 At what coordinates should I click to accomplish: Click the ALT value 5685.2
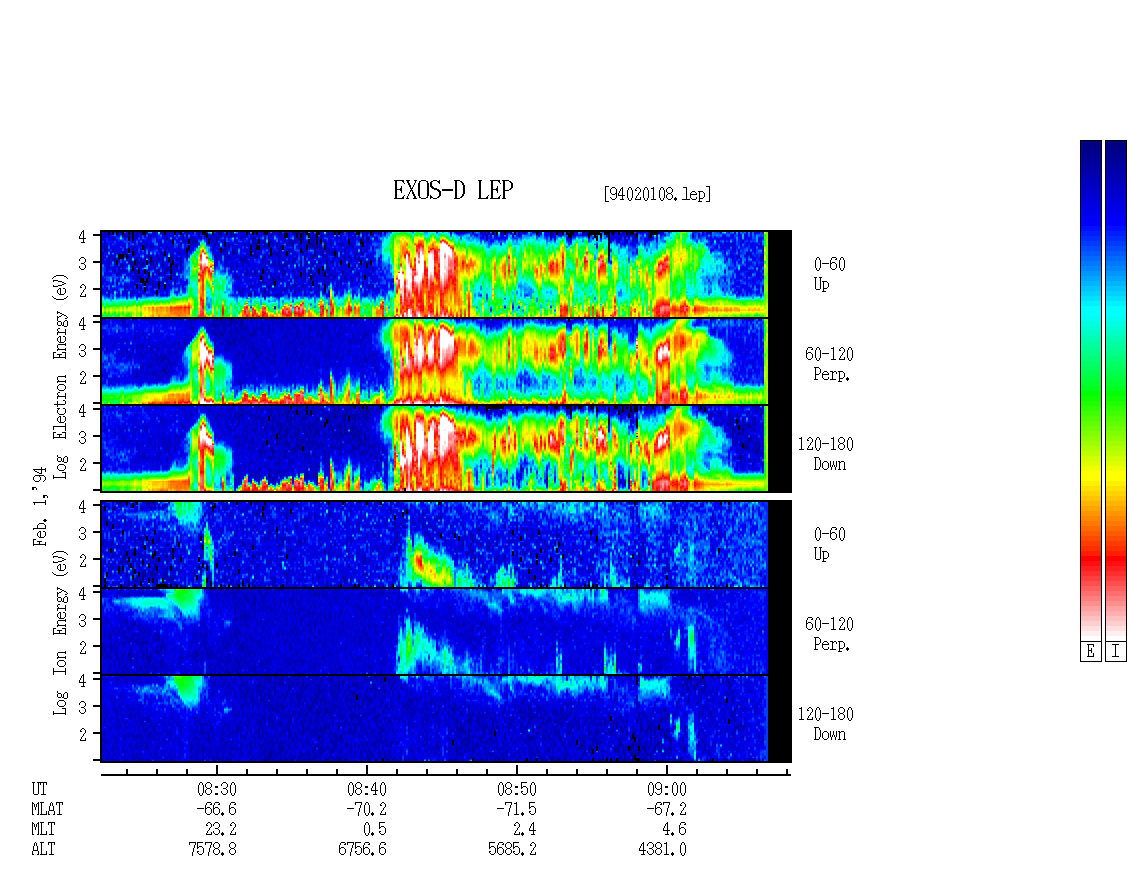(x=512, y=850)
